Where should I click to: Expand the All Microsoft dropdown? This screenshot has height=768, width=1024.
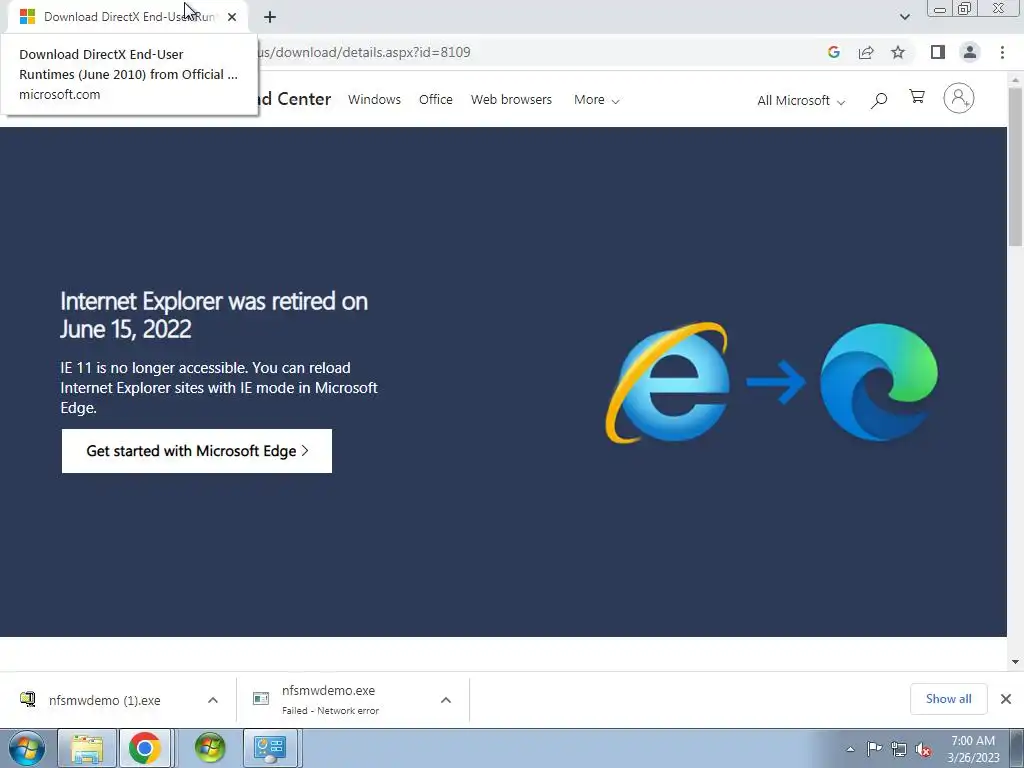click(x=801, y=101)
